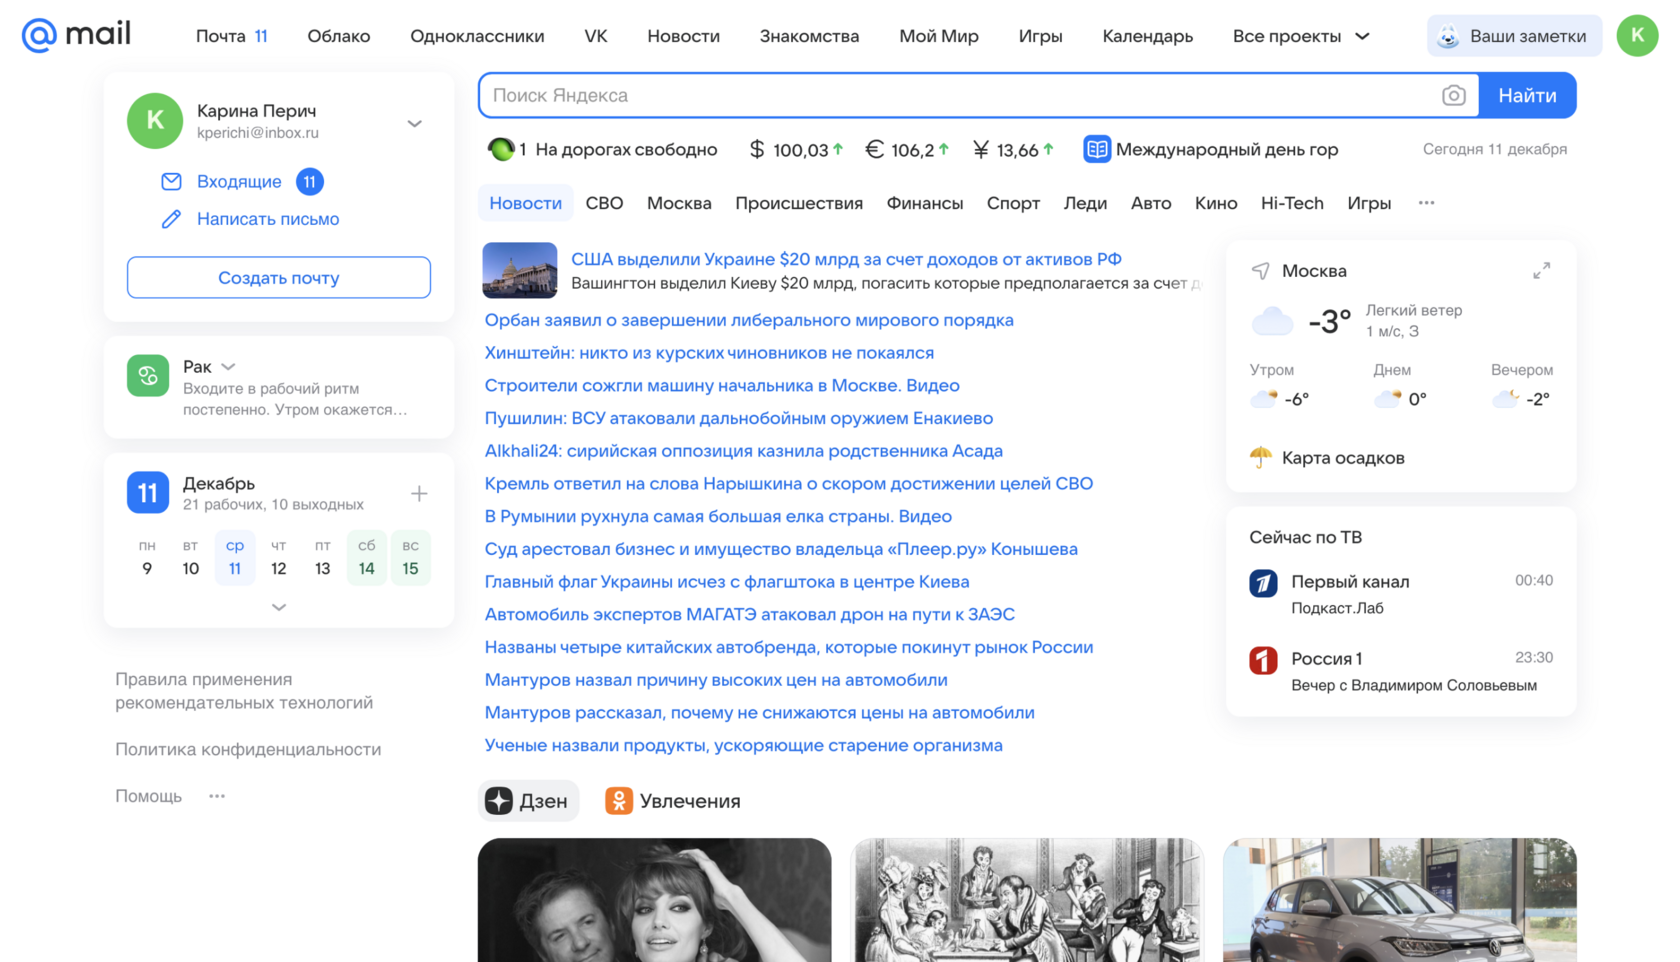This screenshot has height=962, width=1680.
Task: Expand the weather widget fullscreen
Action: 1542,271
